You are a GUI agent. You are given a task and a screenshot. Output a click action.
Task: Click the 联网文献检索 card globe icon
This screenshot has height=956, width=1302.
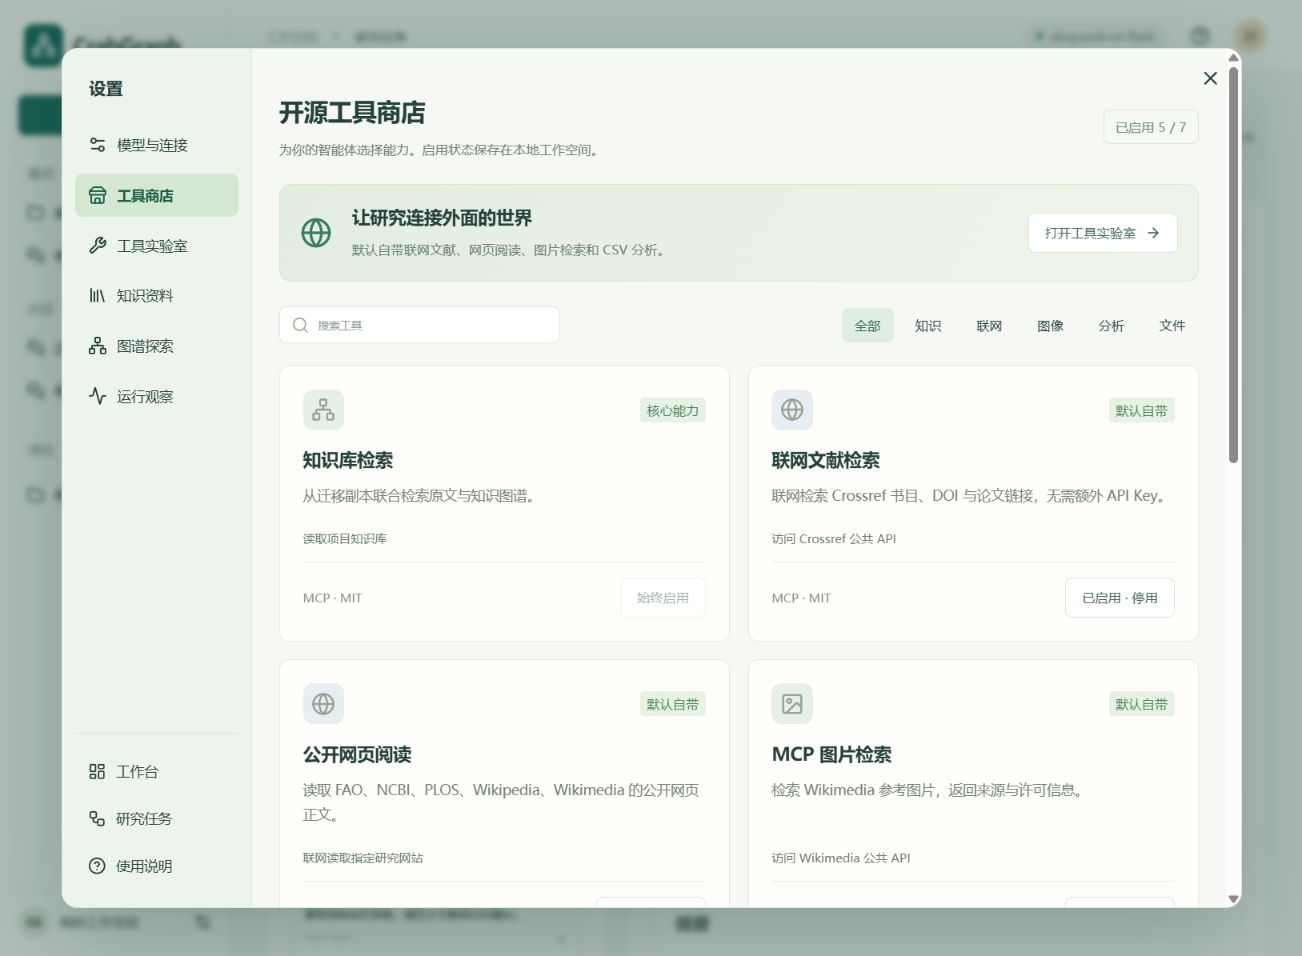coord(792,410)
